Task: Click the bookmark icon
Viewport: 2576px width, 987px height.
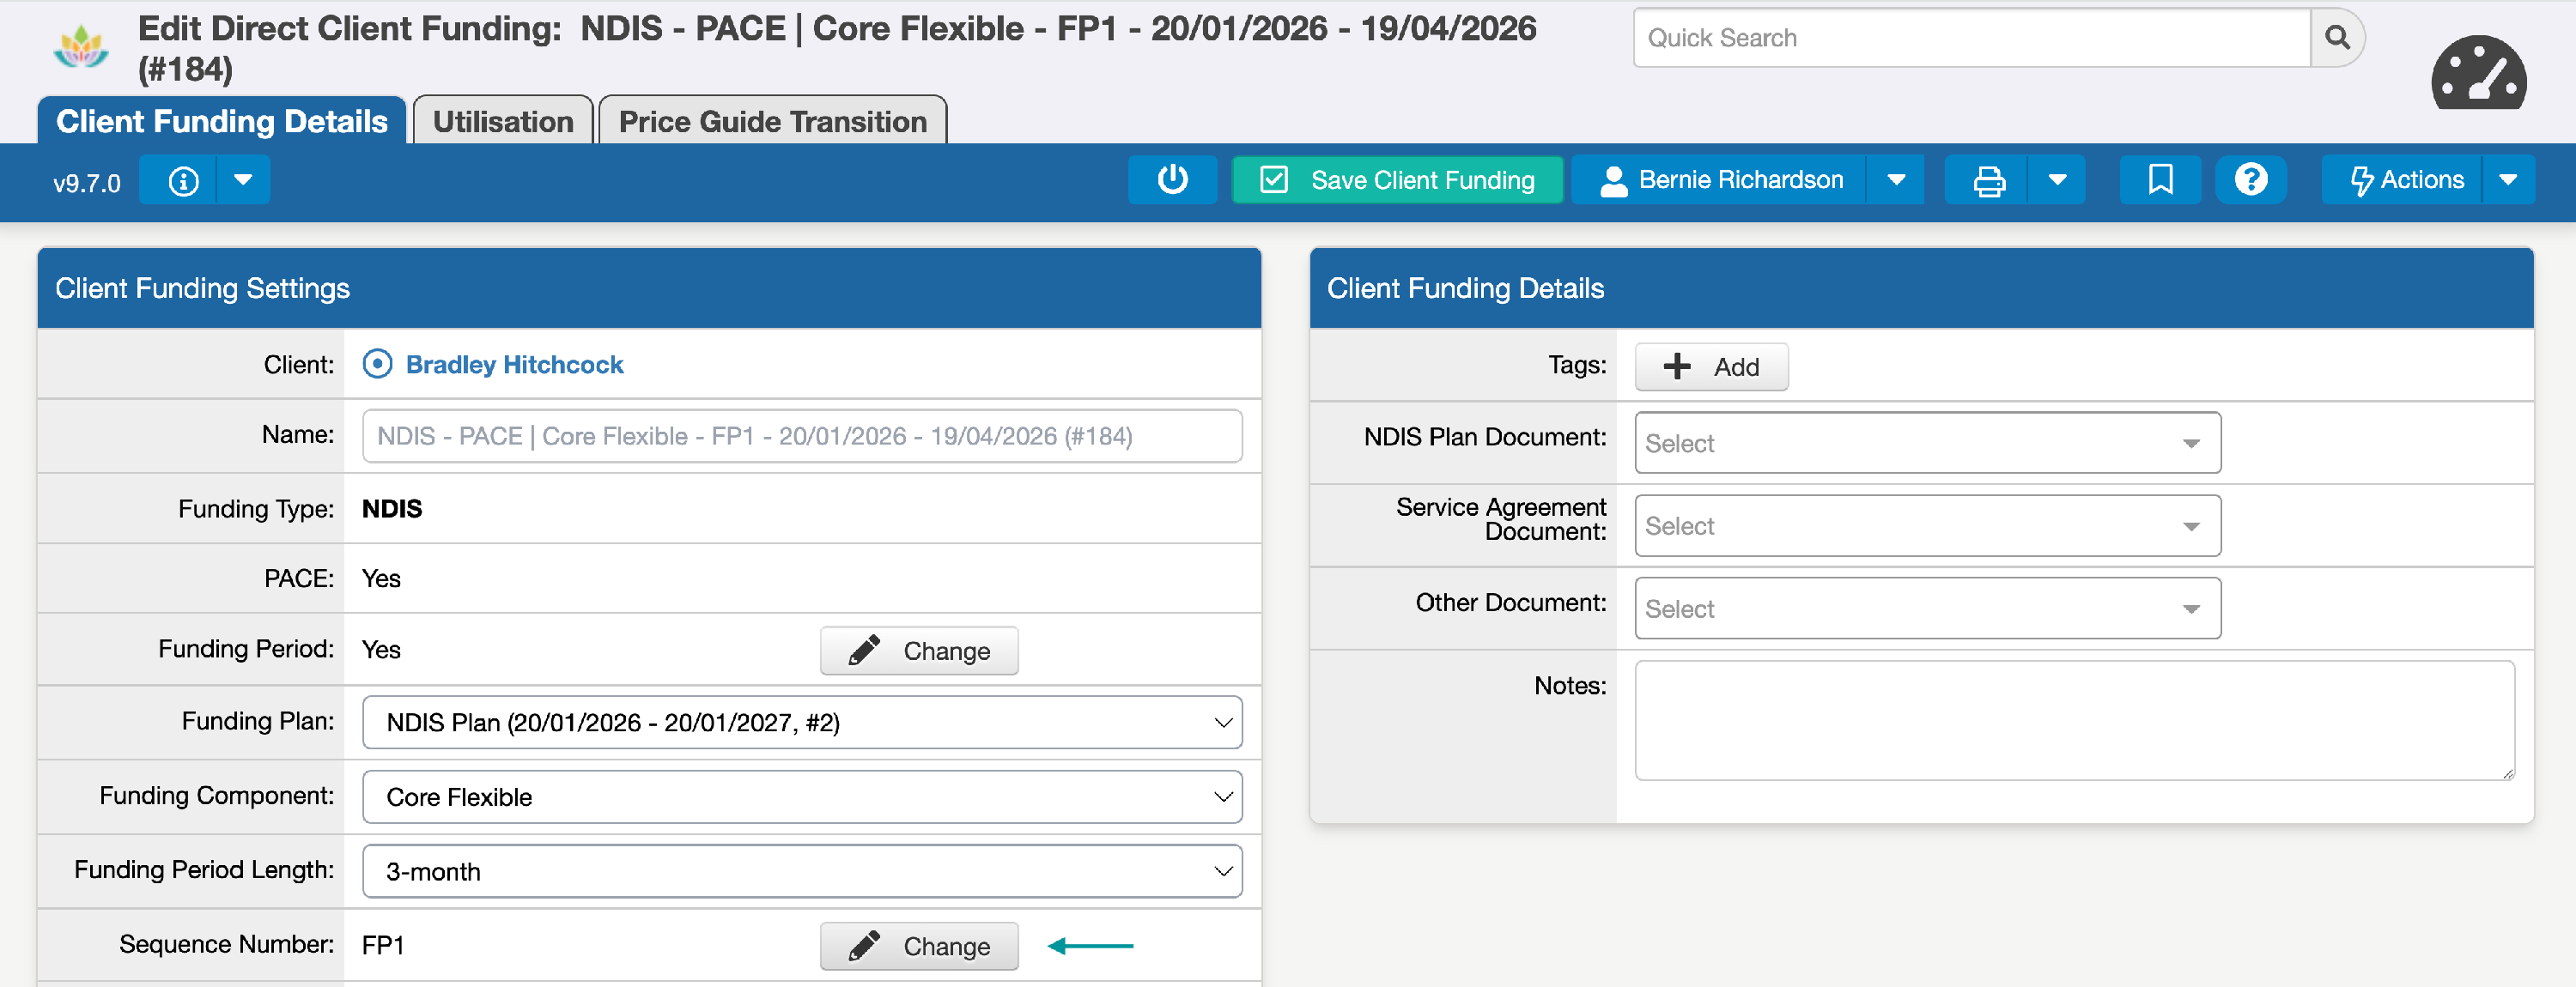Action: point(2160,180)
